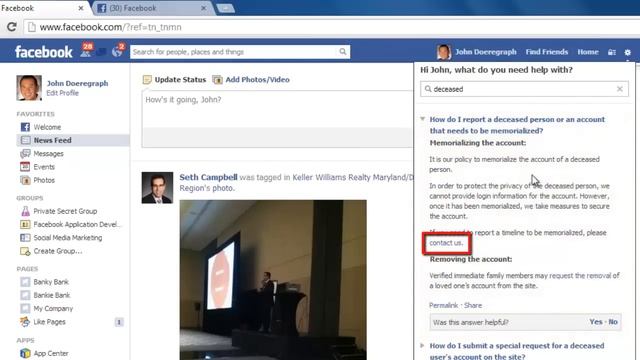The width and height of the screenshot is (640, 360).
Task: Answer No to 'Was this answer helpful?'
Action: click(x=613, y=322)
